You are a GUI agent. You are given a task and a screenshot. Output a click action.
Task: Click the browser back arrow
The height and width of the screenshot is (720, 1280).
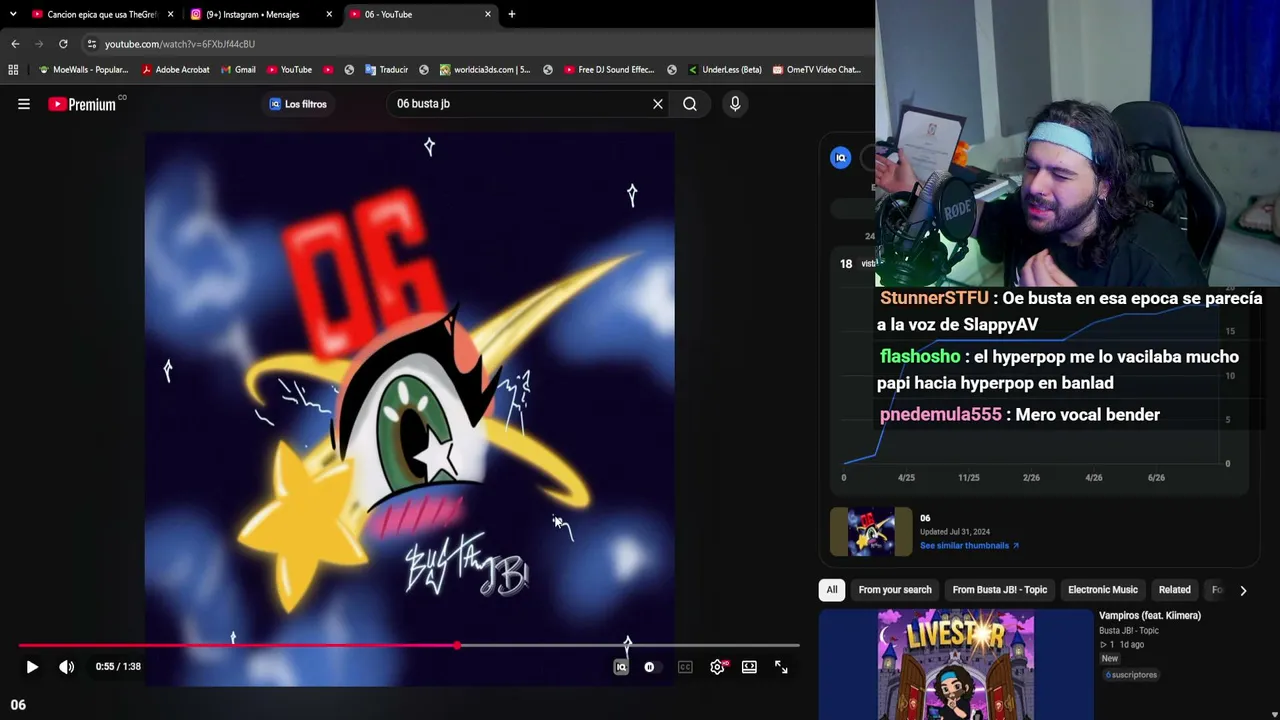click(15, 44)
